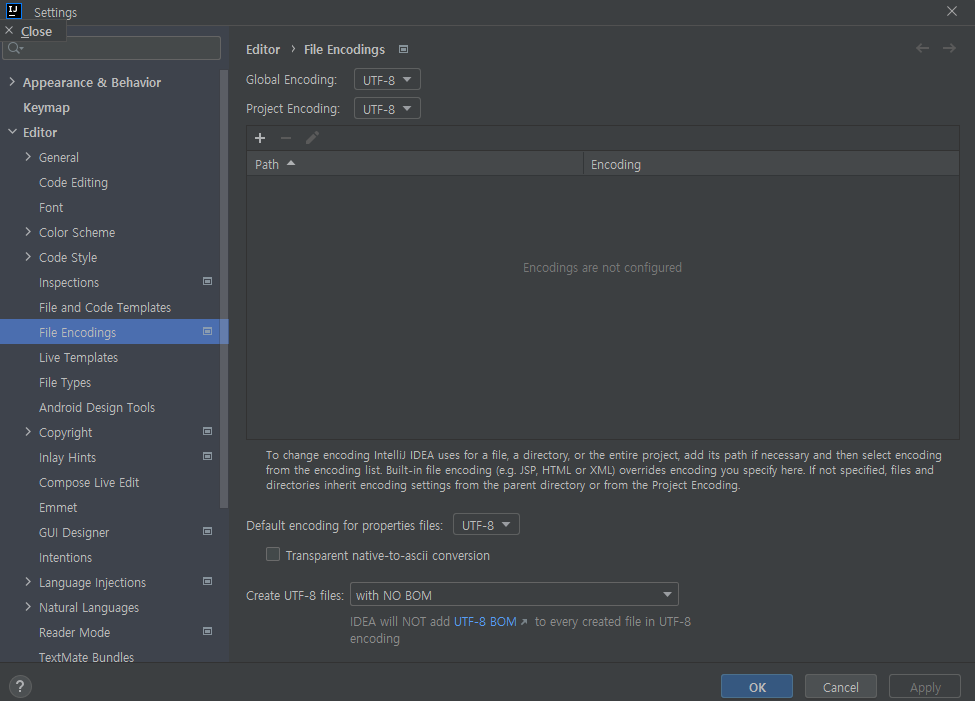975x701 pixels.
Task: Expand Appearance & Behavior section
Action: coord(12,81)
